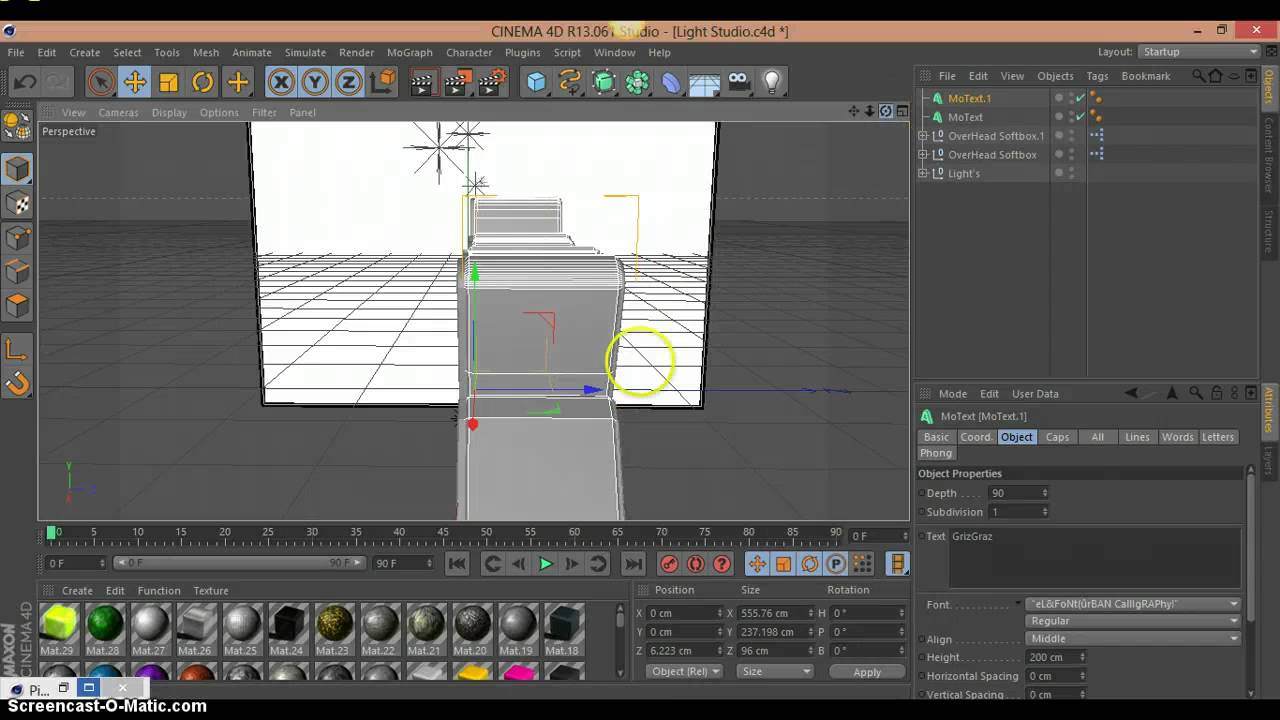This screenshot has height=720, width=1280.
Task: Go to start of animation
Action: click(457, 564)
